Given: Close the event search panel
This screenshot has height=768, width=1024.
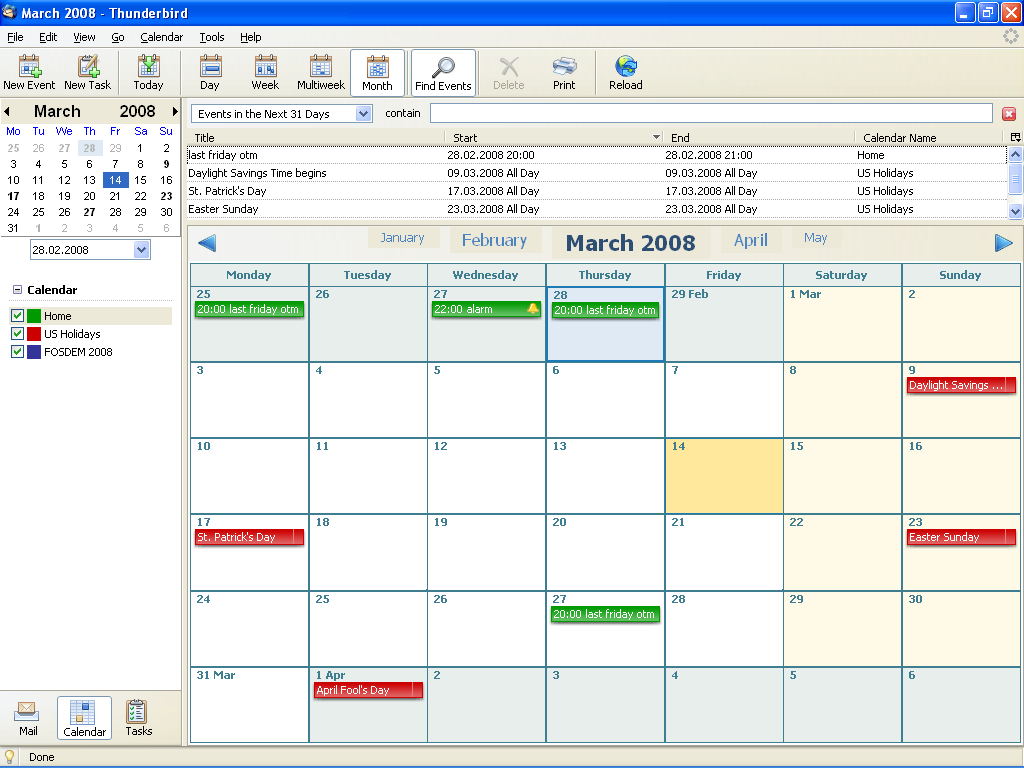Looking at the screenshot, I should click(1009, 114).
